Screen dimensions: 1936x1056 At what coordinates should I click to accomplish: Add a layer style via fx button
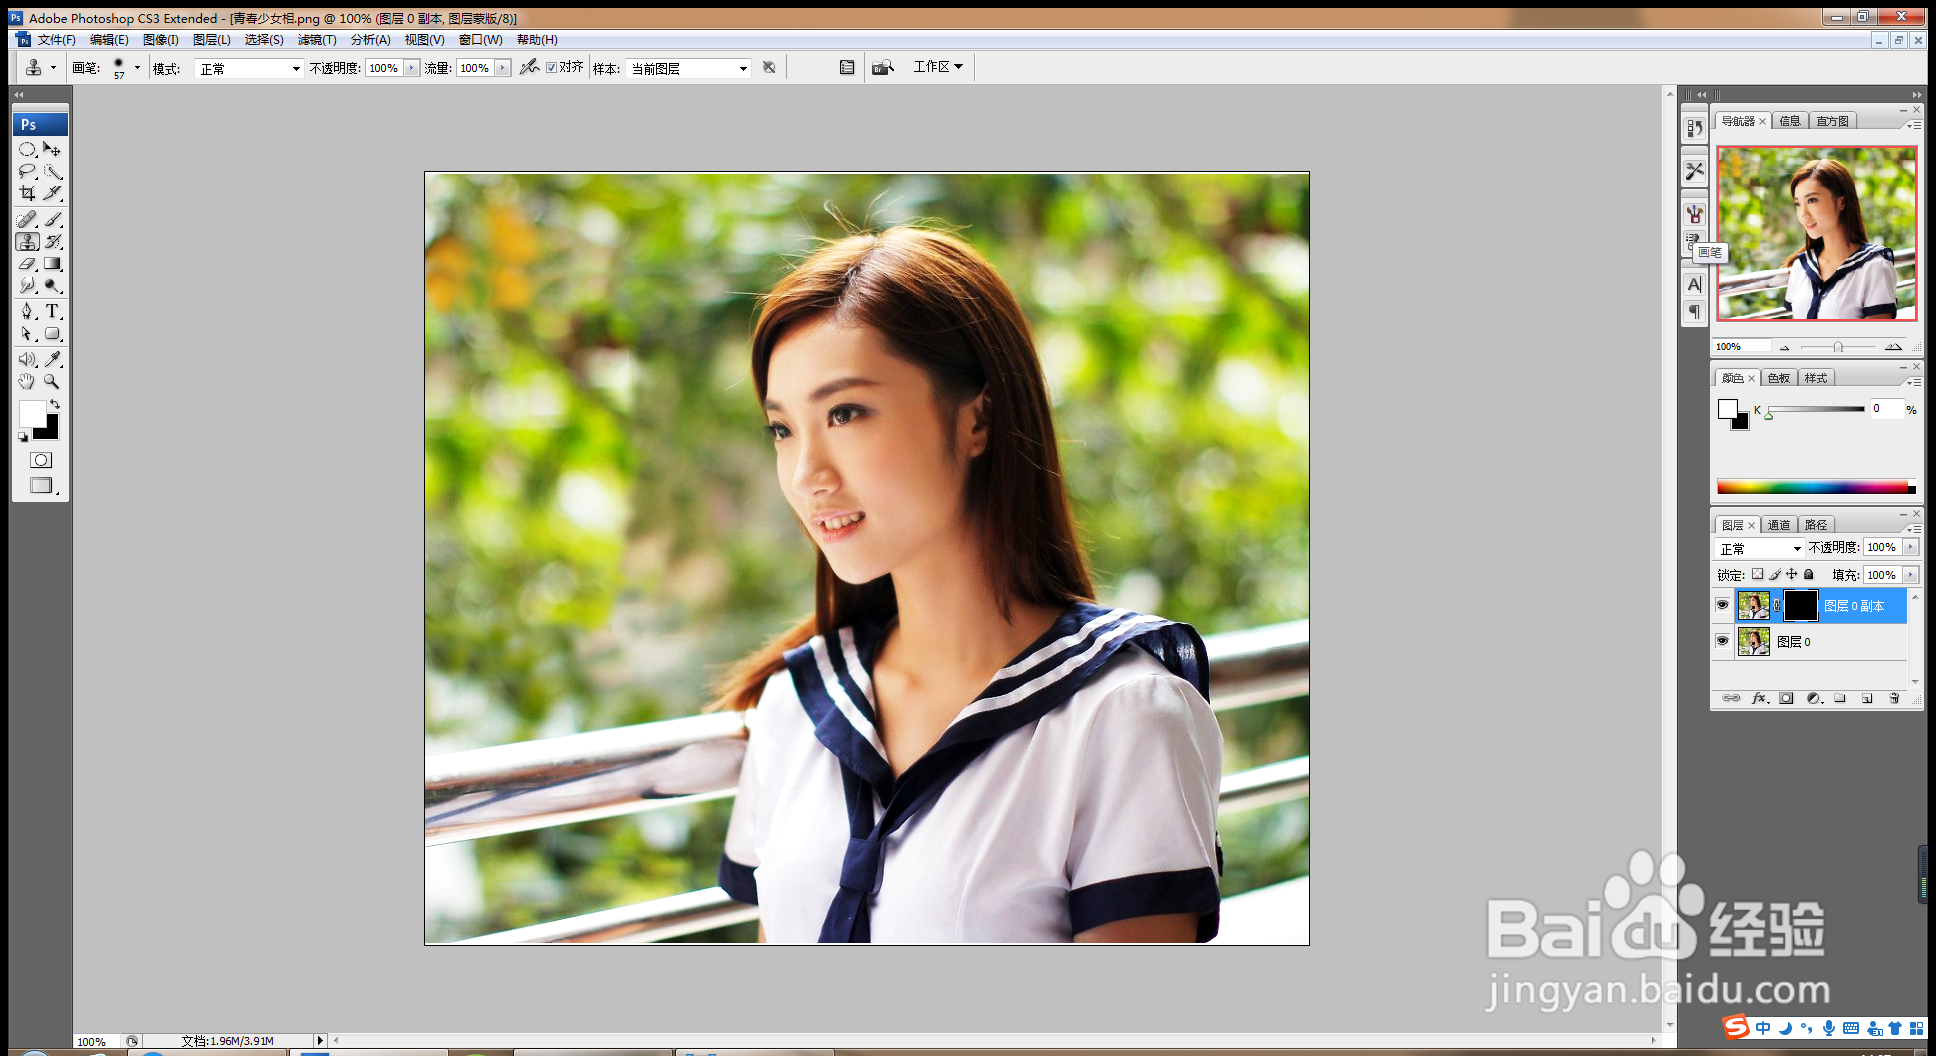click(x=1760, y=698)
